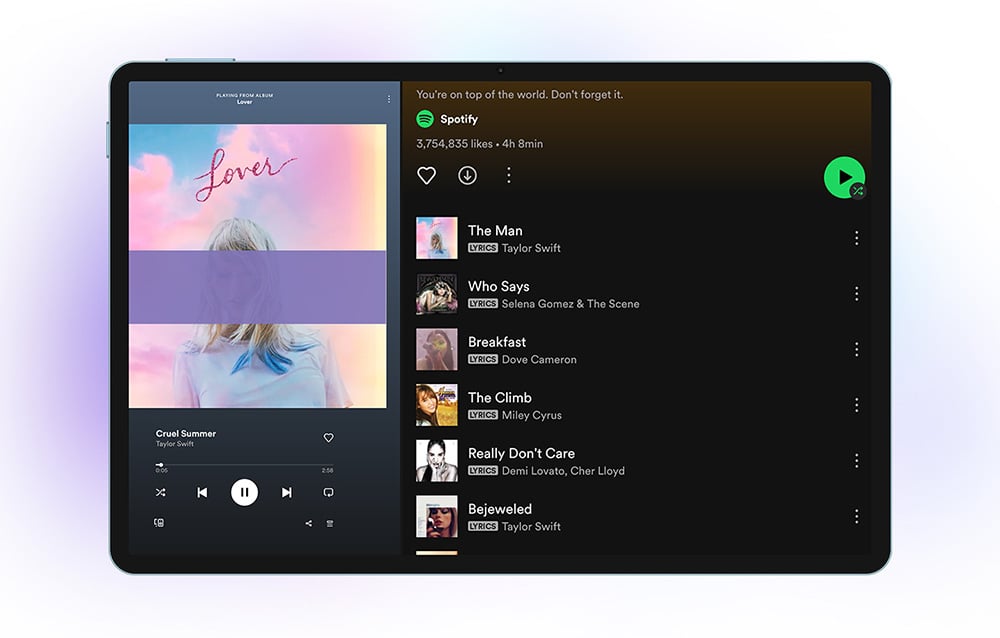The width and height of the screenshot is (1000, 638).
Task: Toggle repeat mode in player
Action: (x=328, y=492)
